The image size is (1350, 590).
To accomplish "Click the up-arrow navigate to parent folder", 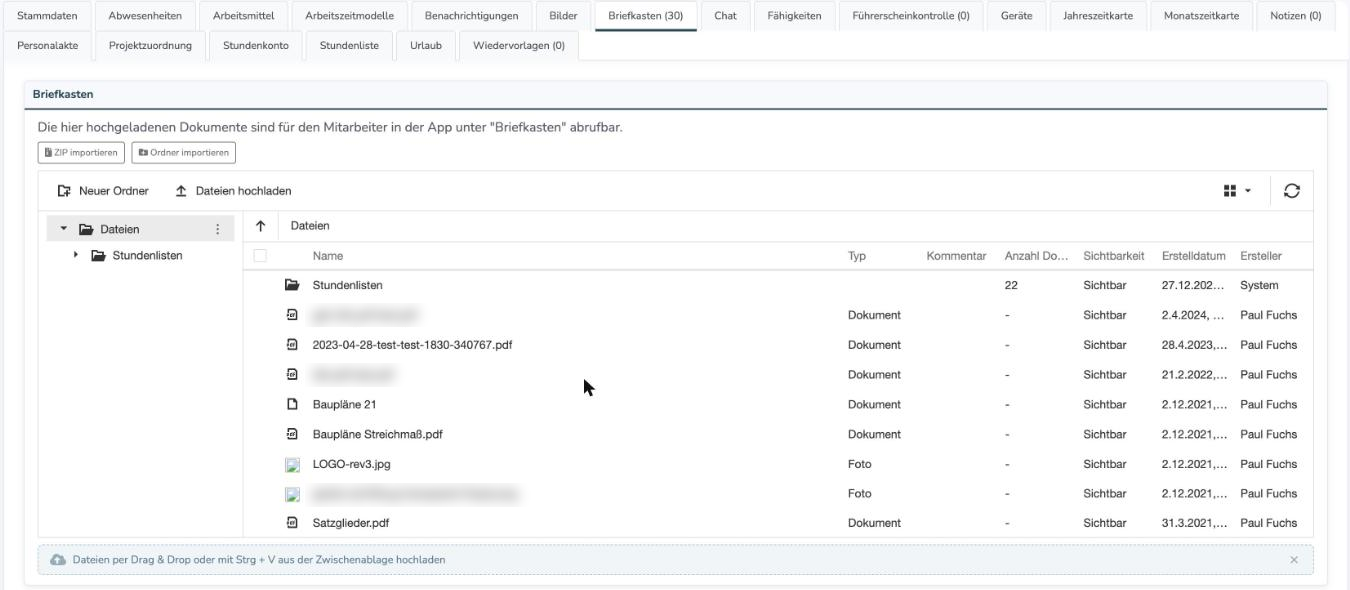I will coord(261,227).
